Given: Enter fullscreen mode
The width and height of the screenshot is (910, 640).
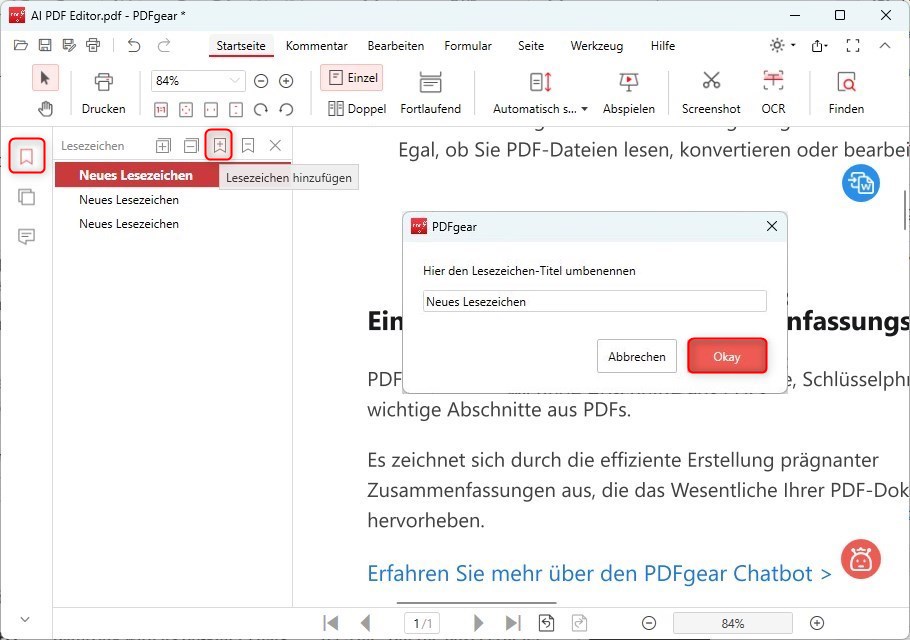Looking at the screenshot, I should click(x=853, y=45).
